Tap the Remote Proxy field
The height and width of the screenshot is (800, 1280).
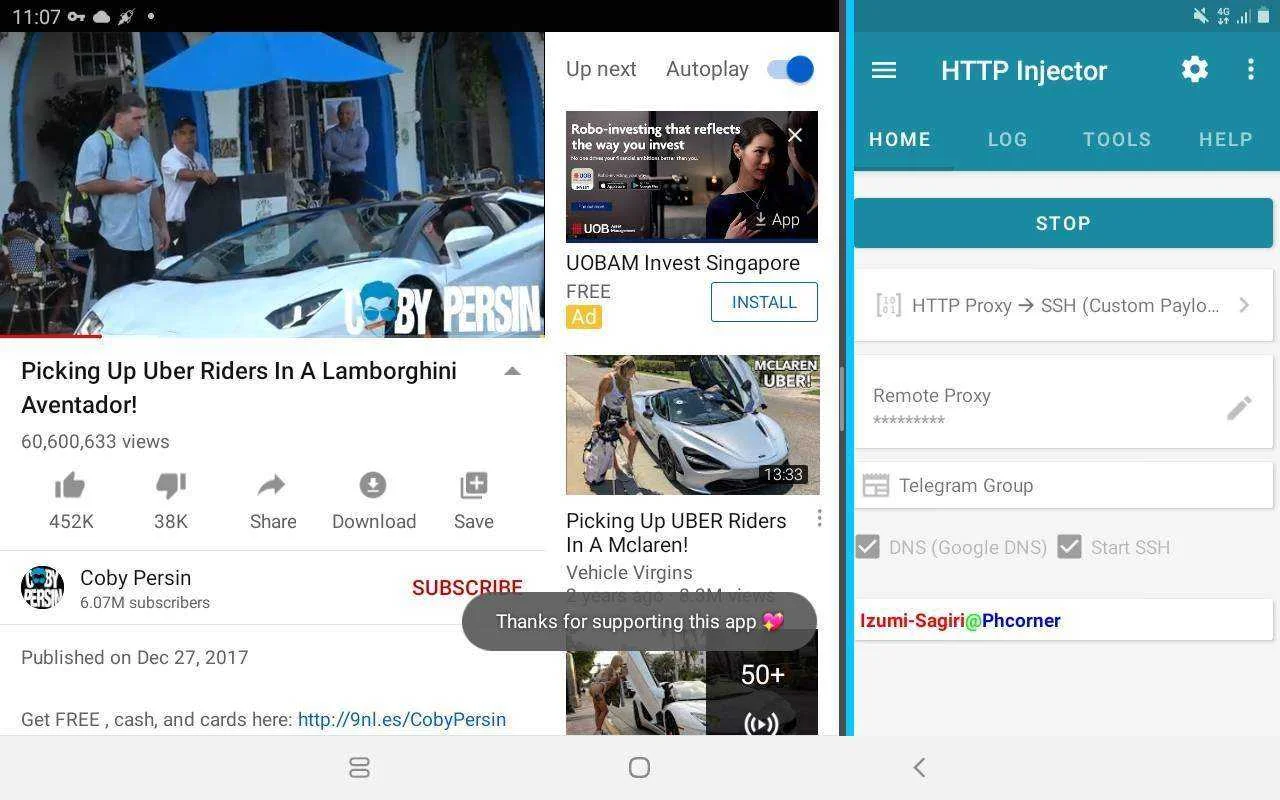(x=1063, y=402)
